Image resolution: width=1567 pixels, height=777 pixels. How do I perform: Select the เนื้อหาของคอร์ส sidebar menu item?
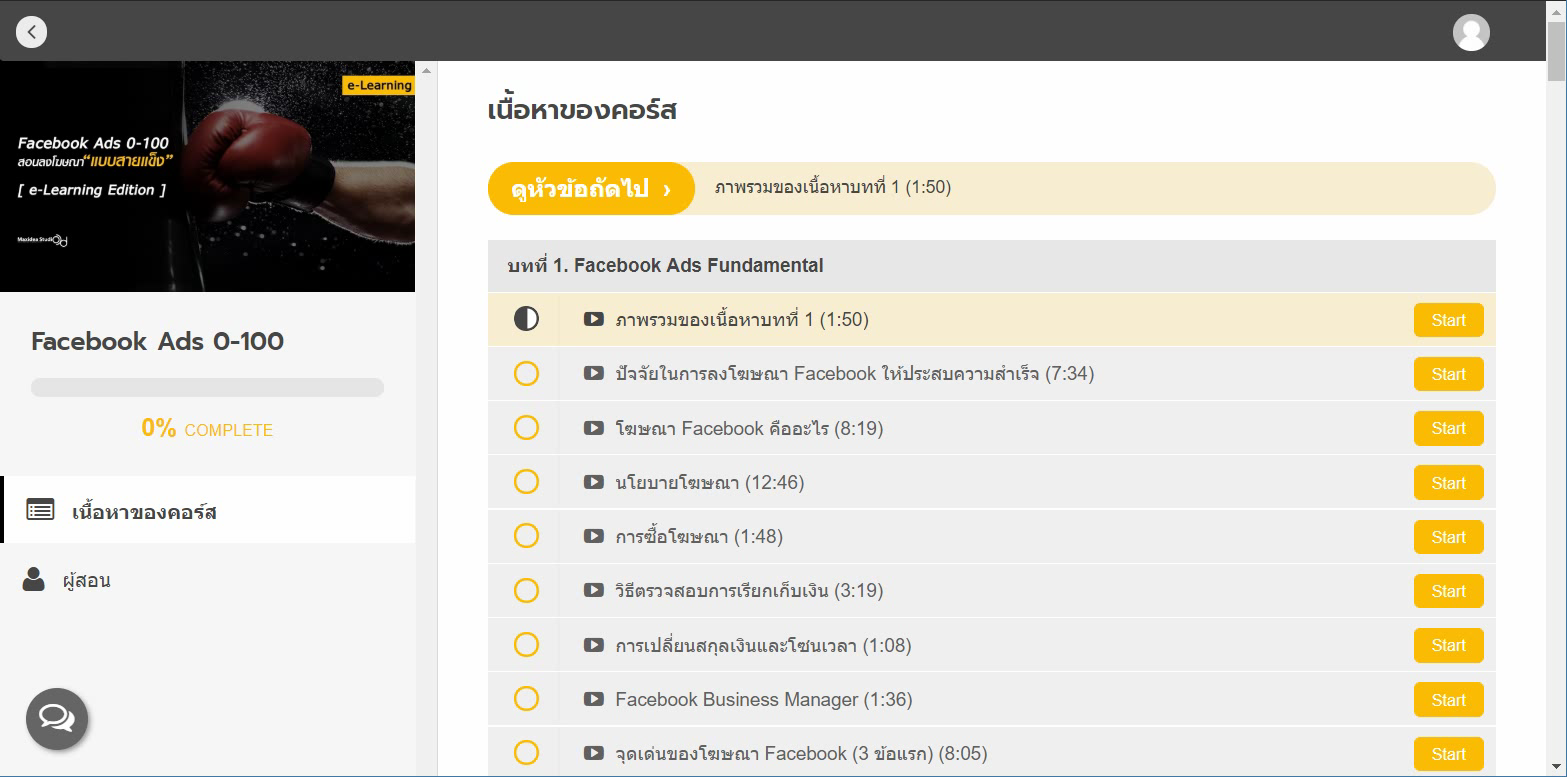(208, 510)
